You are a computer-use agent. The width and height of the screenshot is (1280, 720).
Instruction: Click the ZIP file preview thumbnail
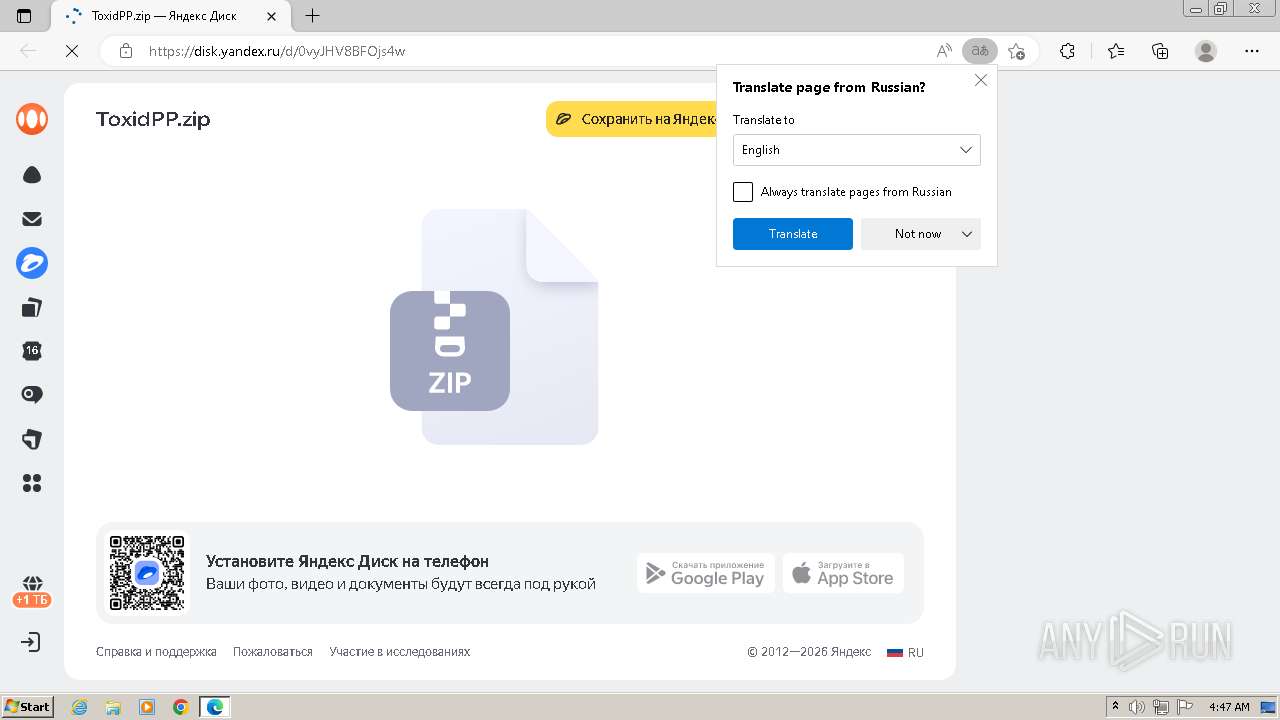[x=494, y=327]
